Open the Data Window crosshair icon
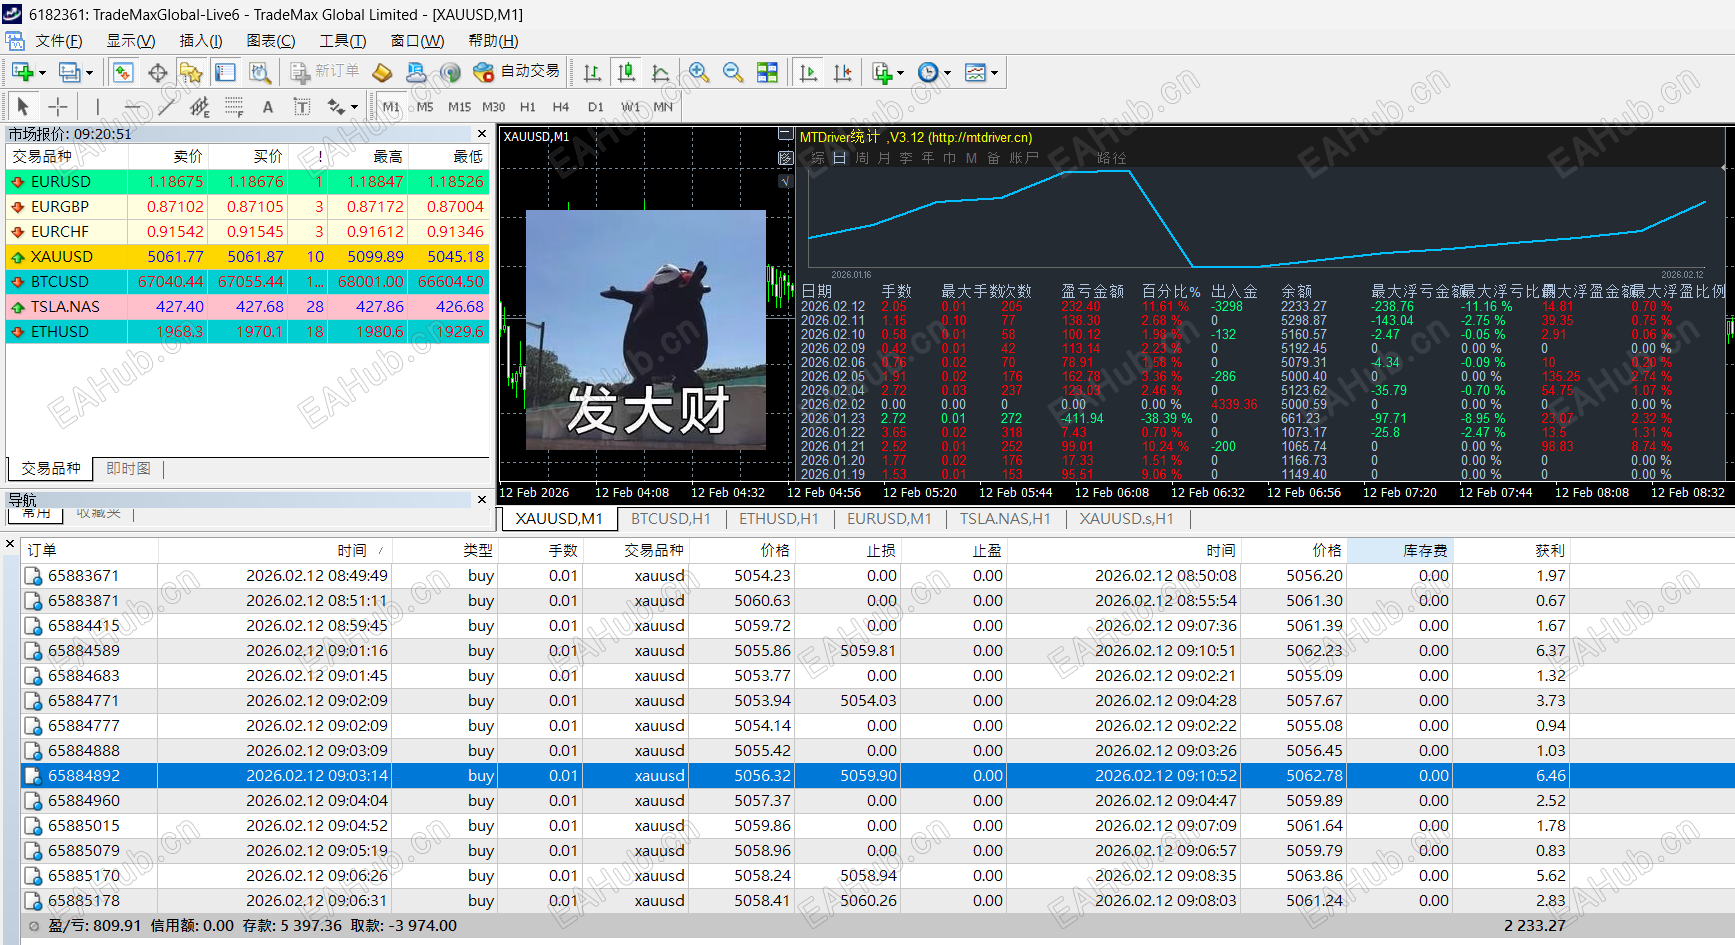Image resolution: width=1735 pixels, height=945 pixels. pyautogui.click(x=157, y=72)
